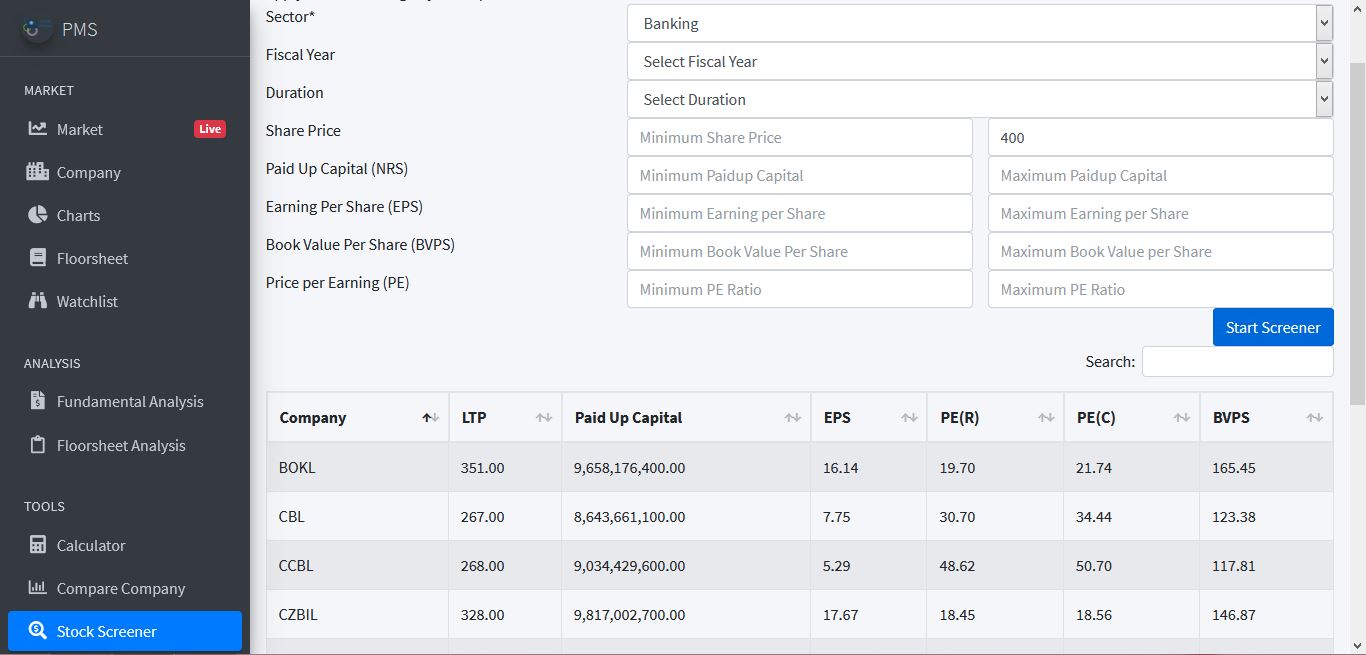
Task: Click the Company building icon
Action: click(37, 172)
